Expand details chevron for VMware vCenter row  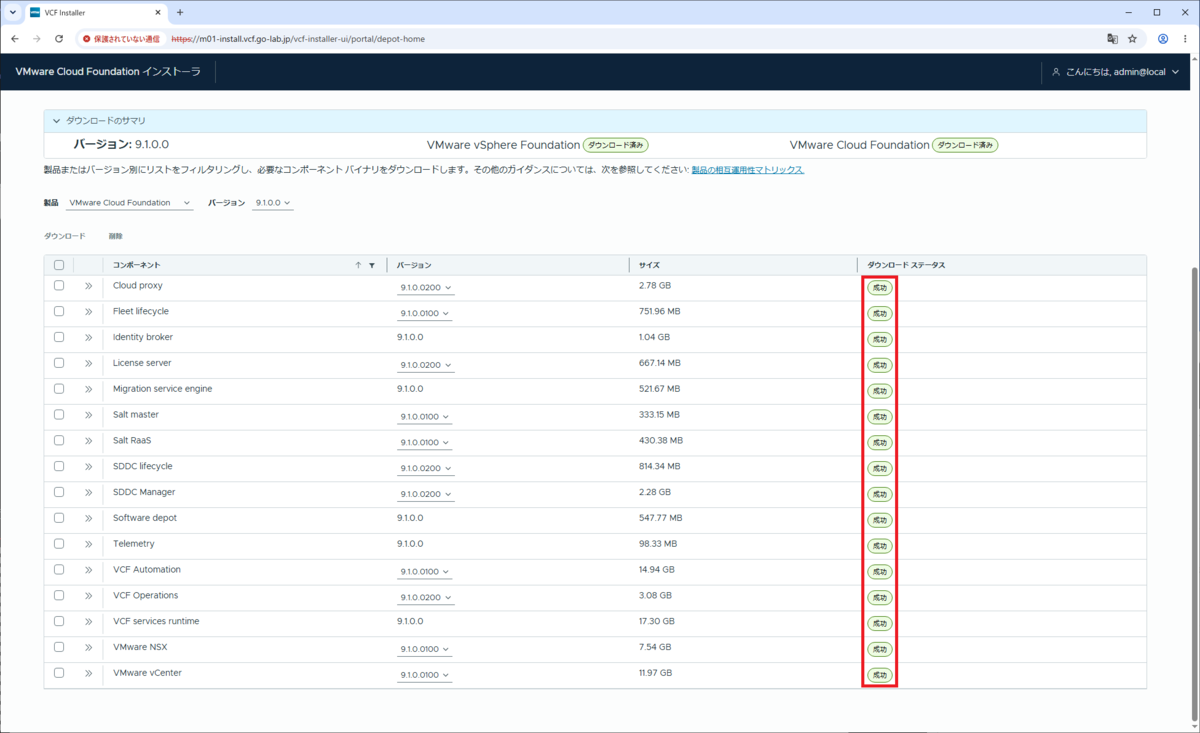point(88,673)
